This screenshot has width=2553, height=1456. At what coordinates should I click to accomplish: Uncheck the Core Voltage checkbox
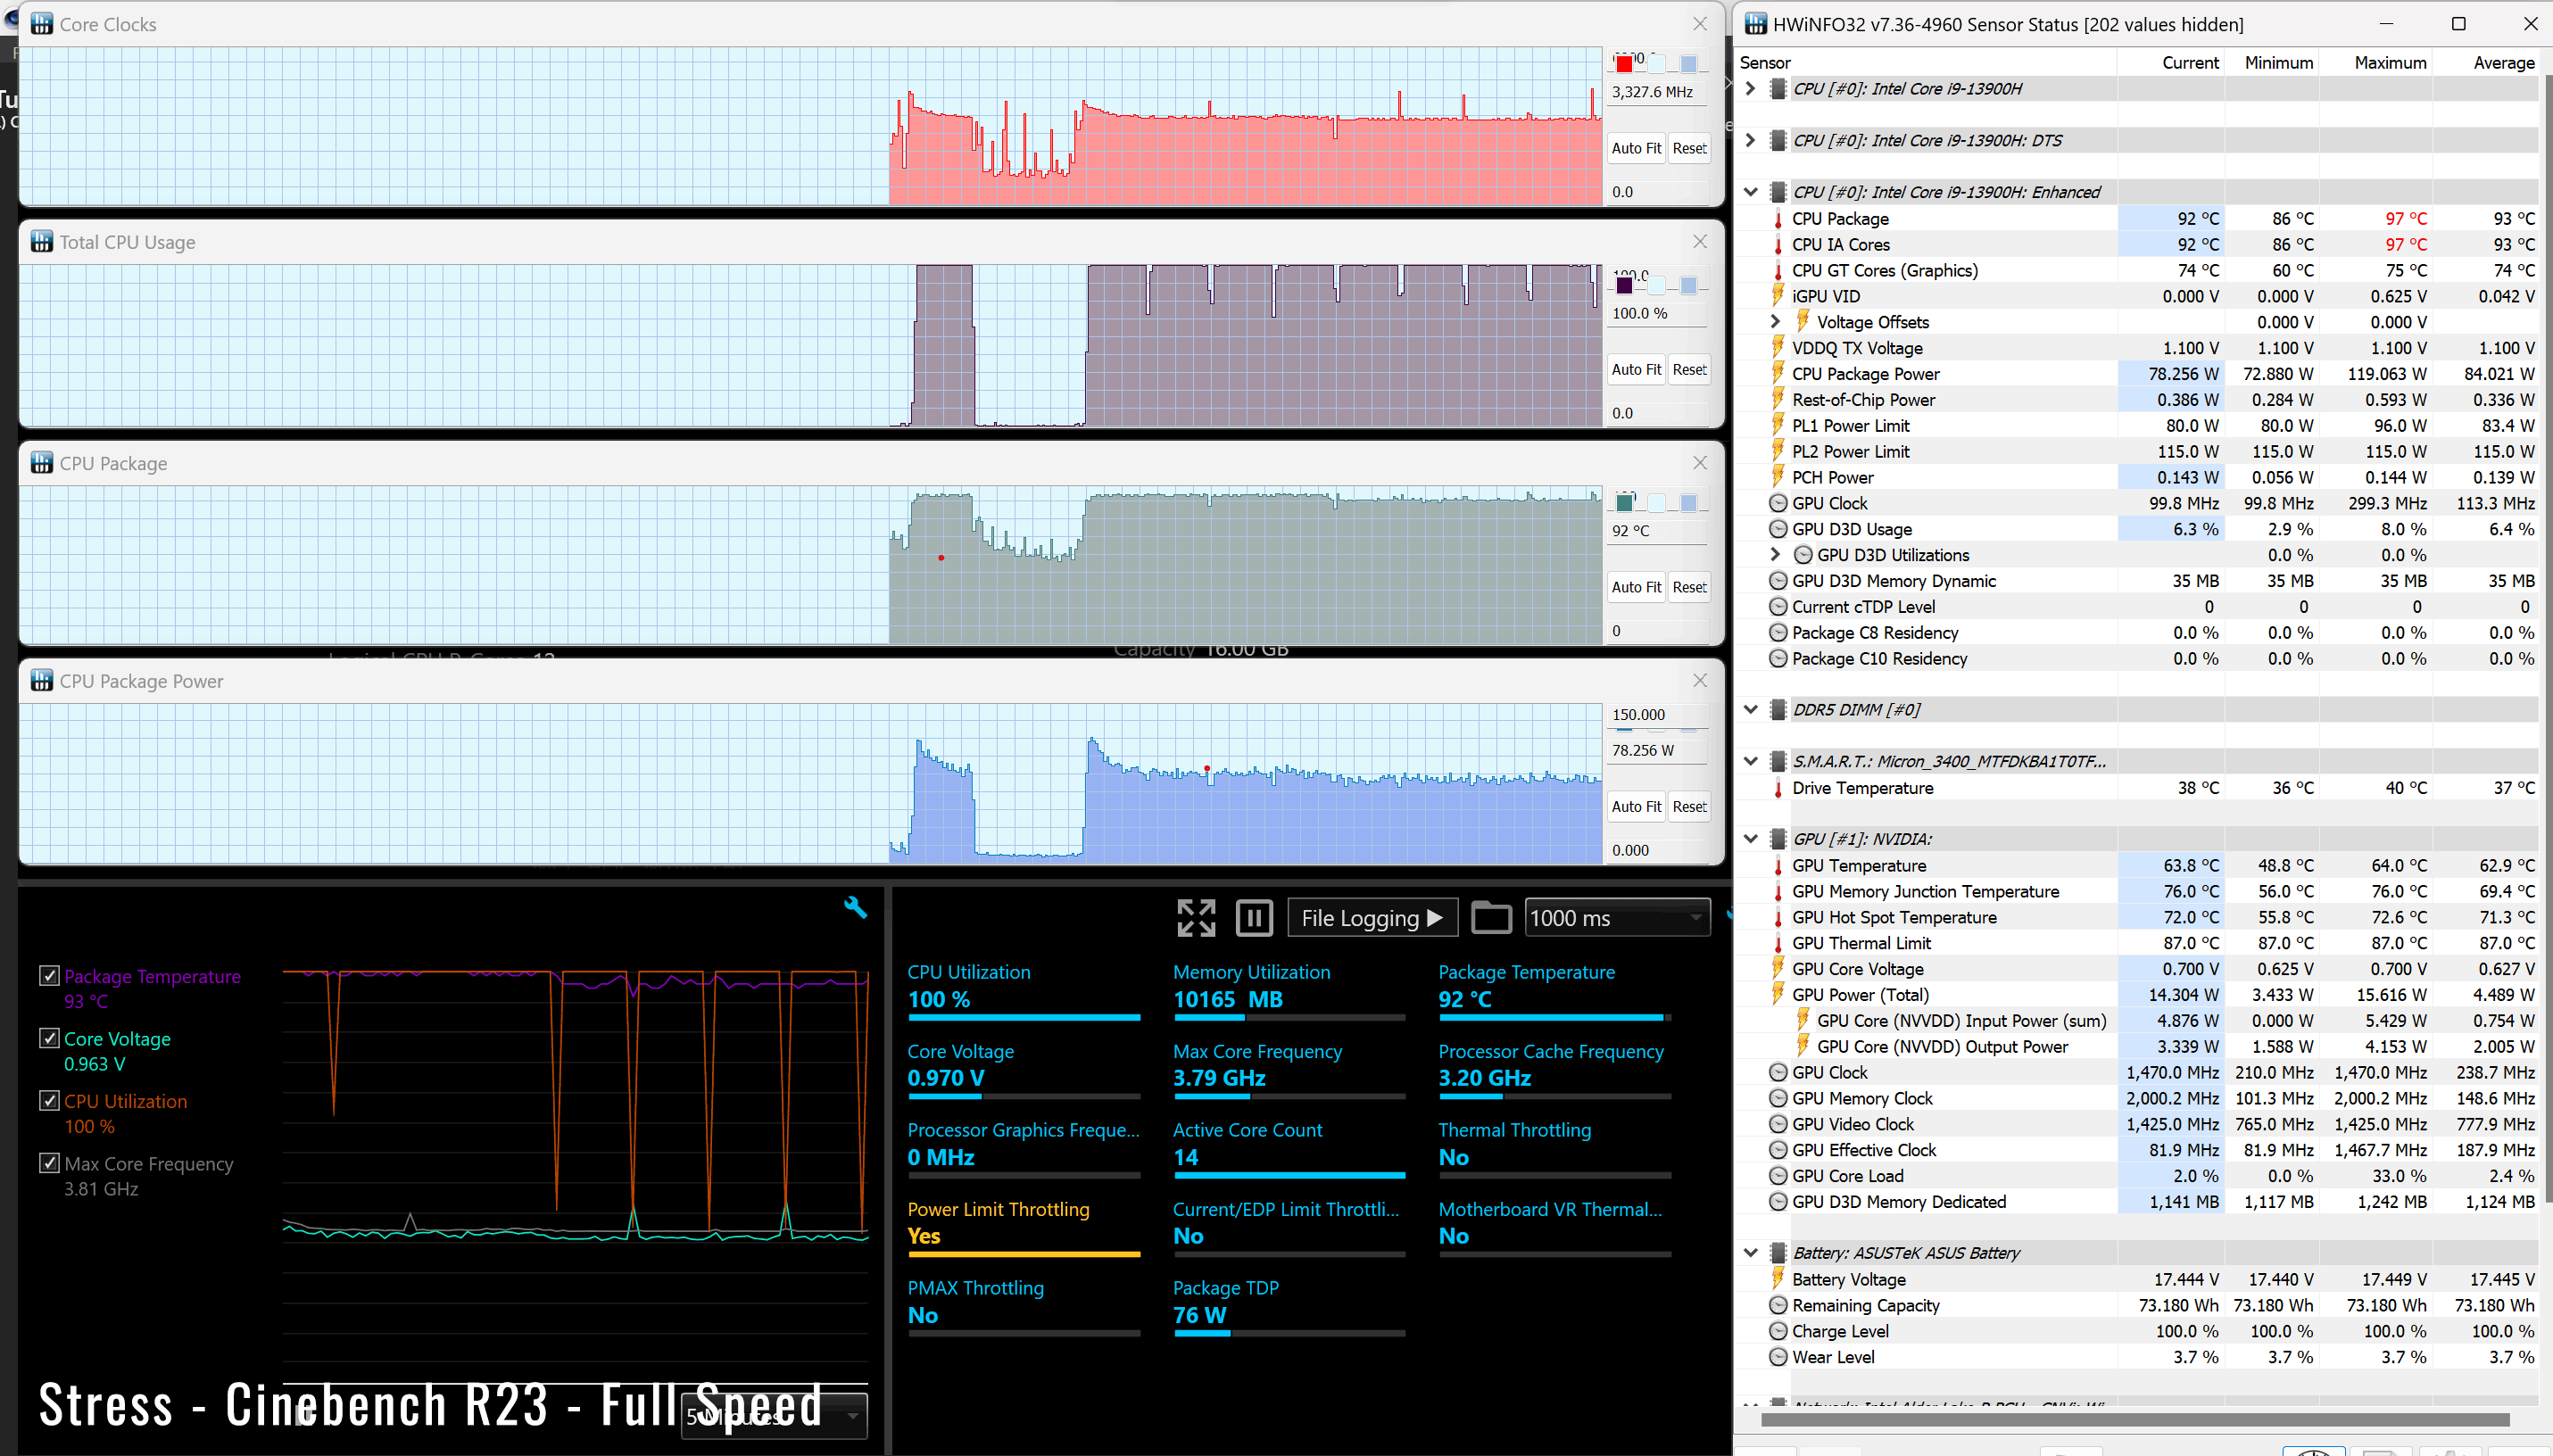49,1038
